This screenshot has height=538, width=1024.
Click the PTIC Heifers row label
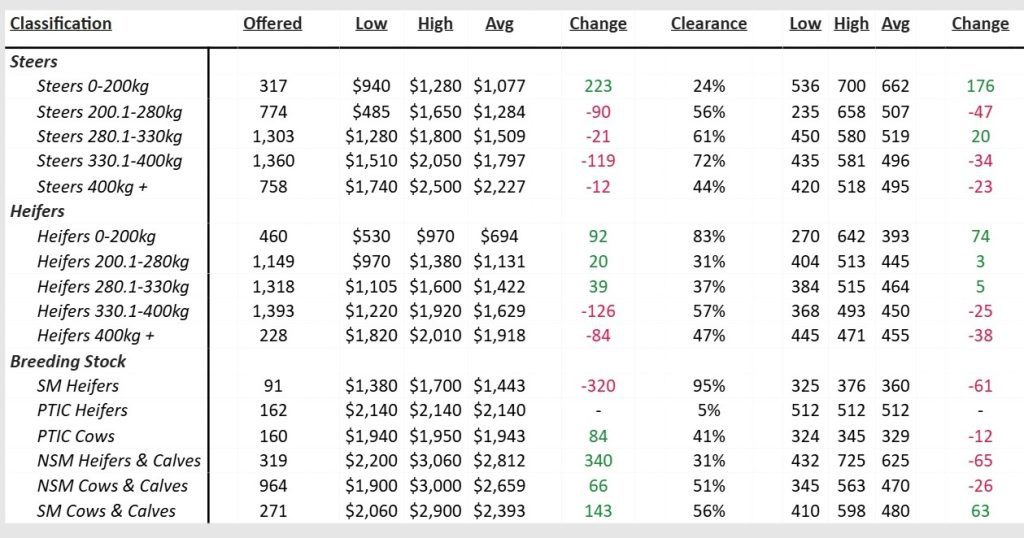[82, 411]
